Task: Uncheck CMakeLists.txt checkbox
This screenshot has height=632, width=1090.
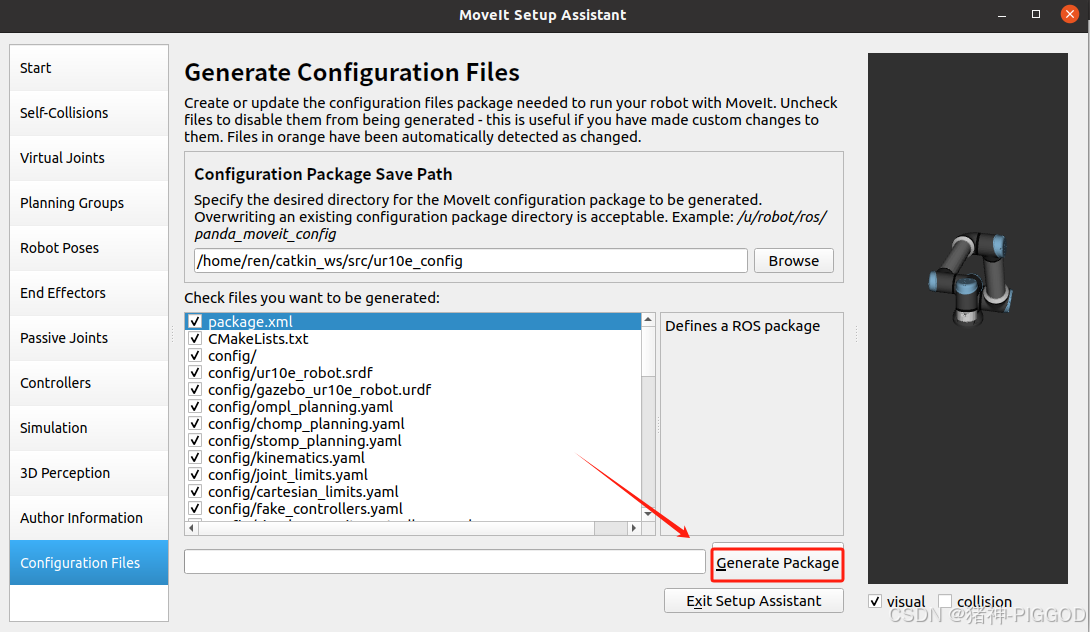Action: tap(195, 339)
